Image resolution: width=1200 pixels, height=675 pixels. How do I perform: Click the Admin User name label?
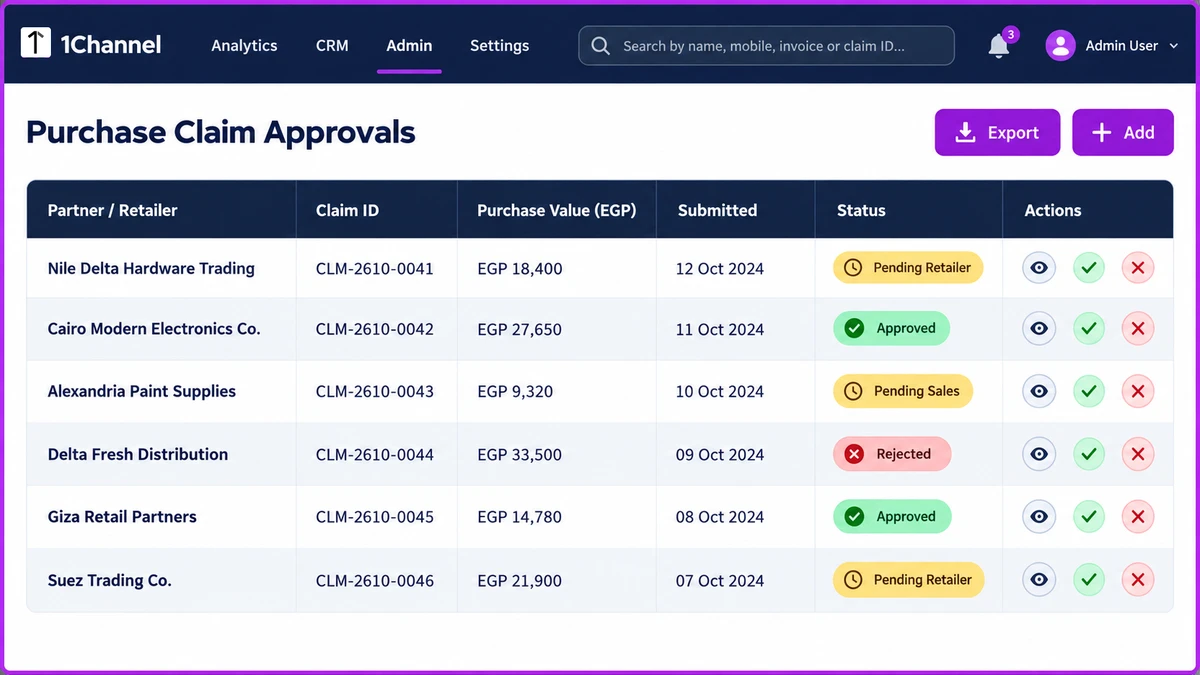[x=1122, y=45]
